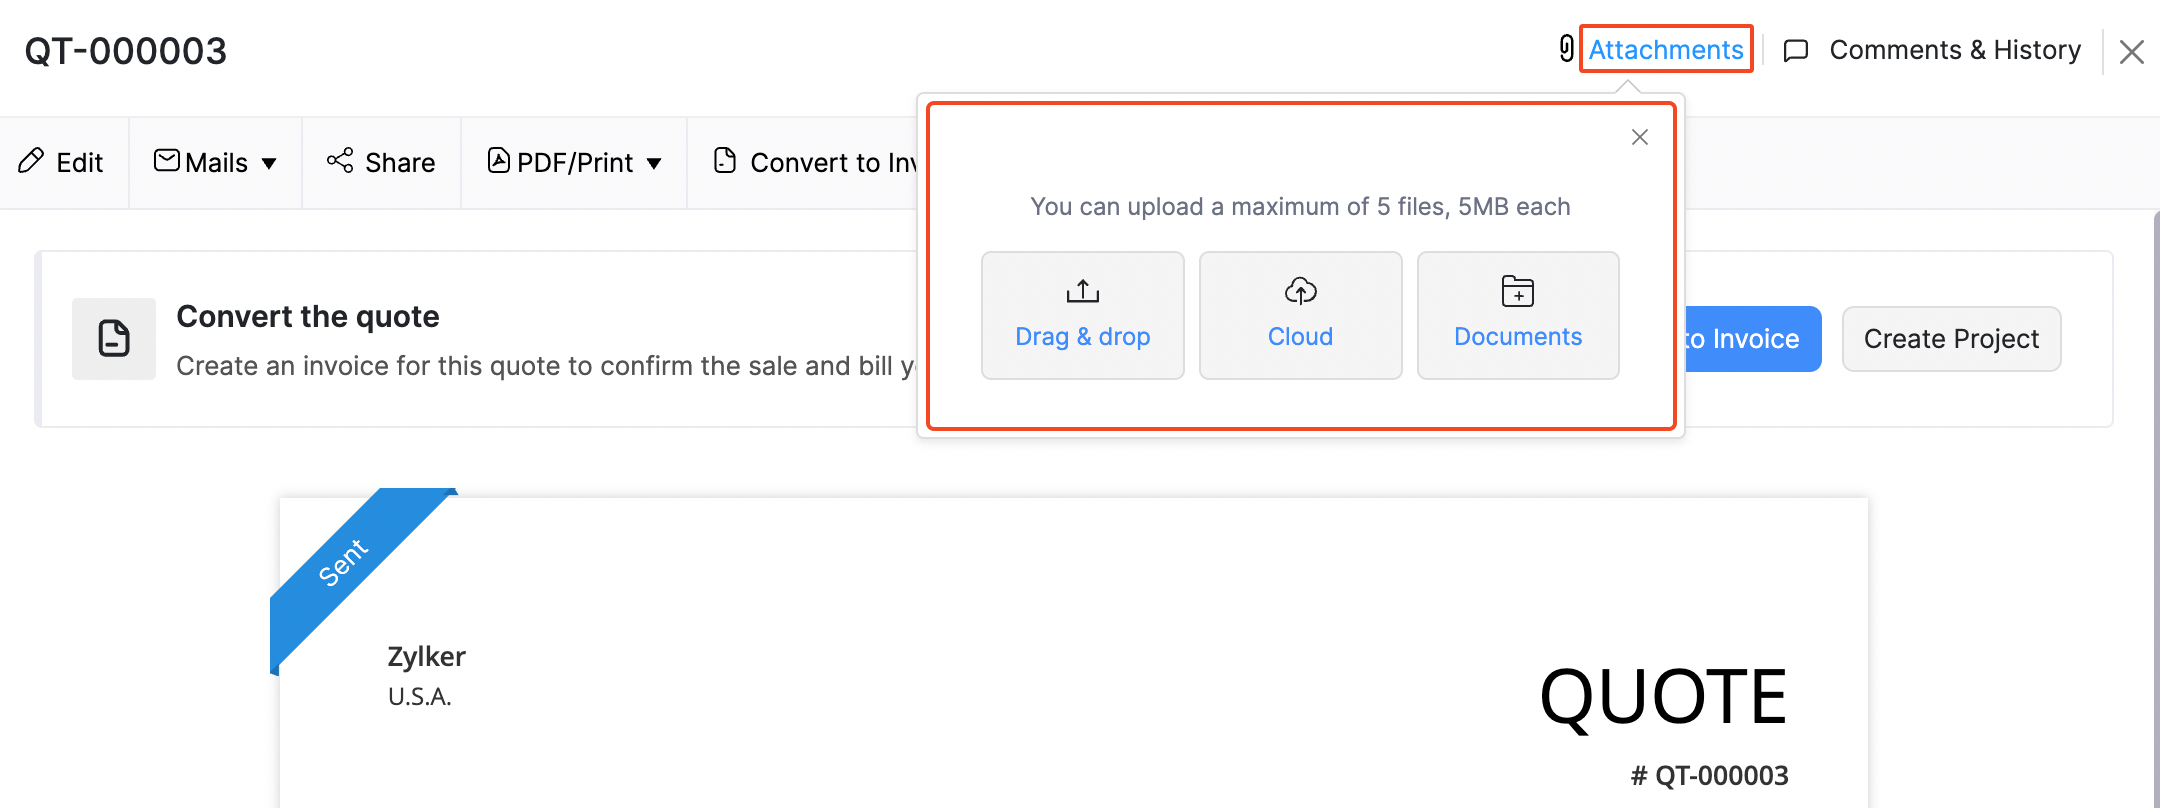2160x808 pixels.
Task: Expand the PDF/Print dropdown arrow
Action: pyautogui.click(x=654, y=163)
